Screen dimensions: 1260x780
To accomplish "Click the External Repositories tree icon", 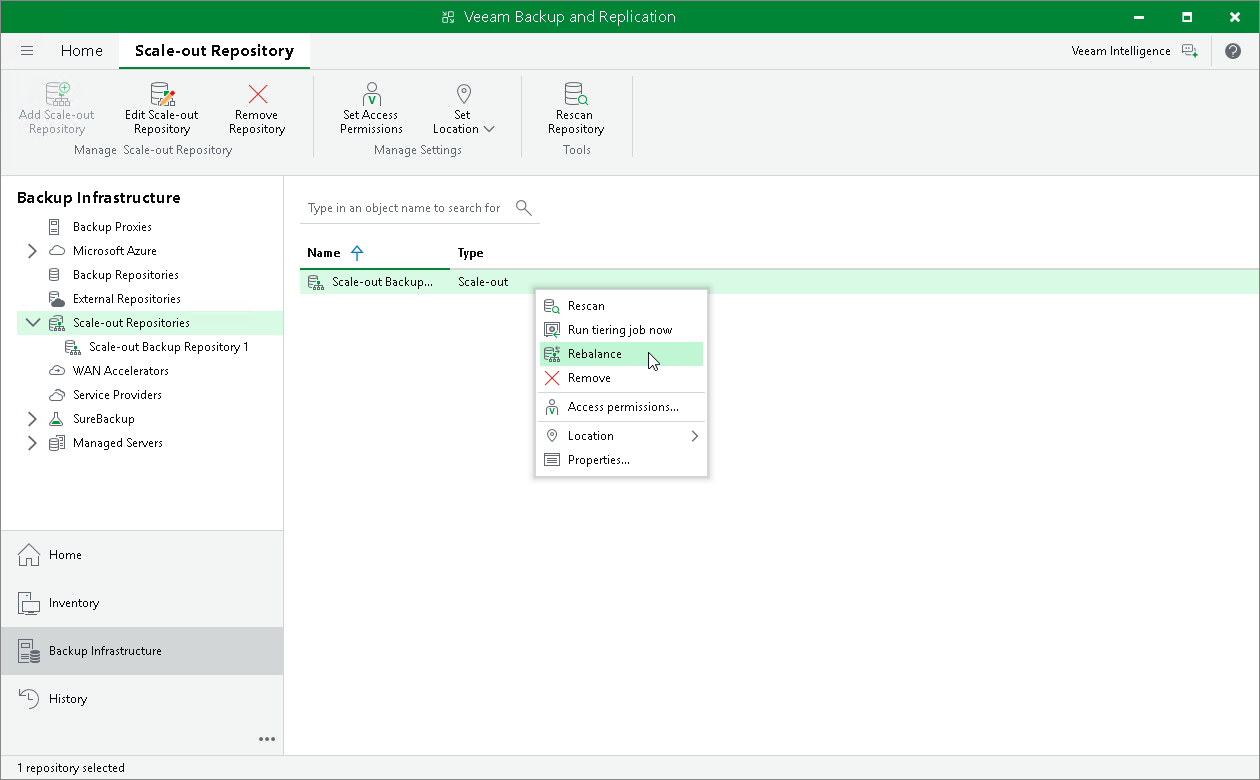I will coord(56,299).
